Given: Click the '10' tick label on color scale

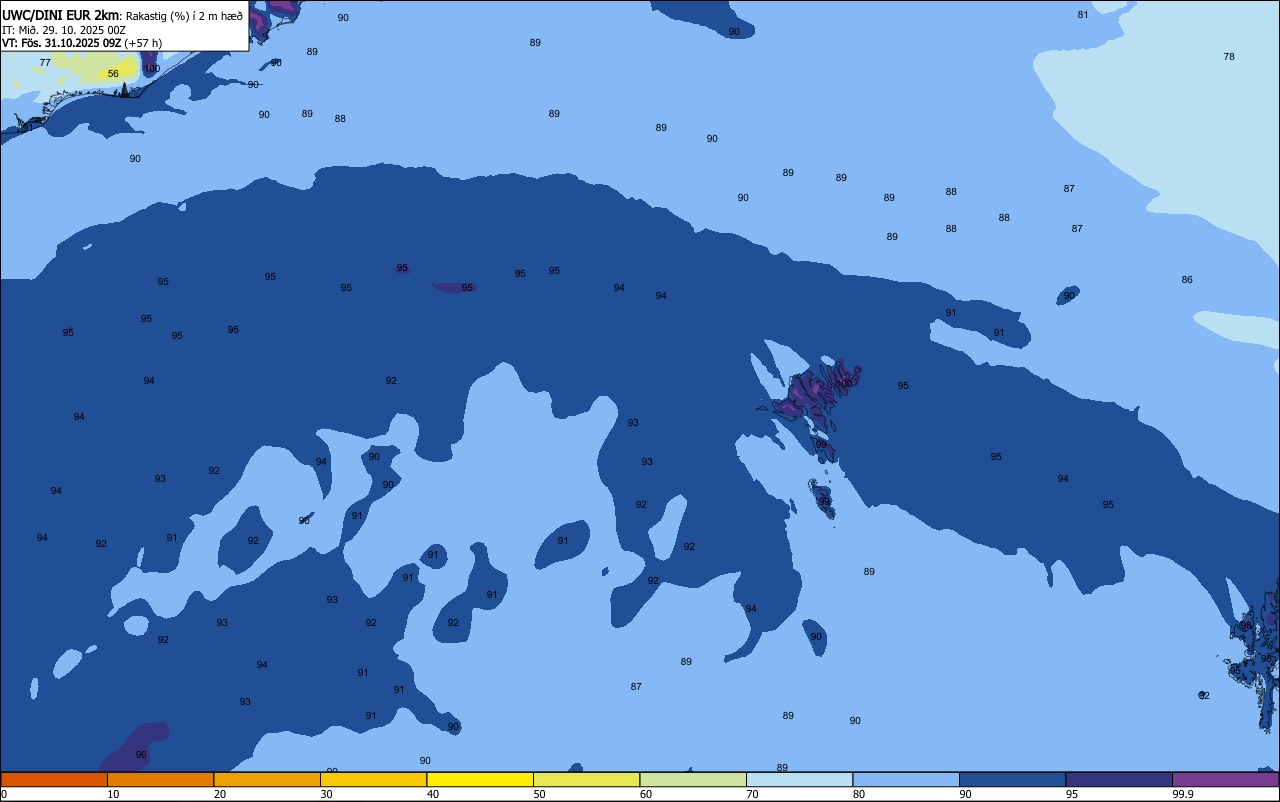Looking at the screenshot, I should 113,794.
